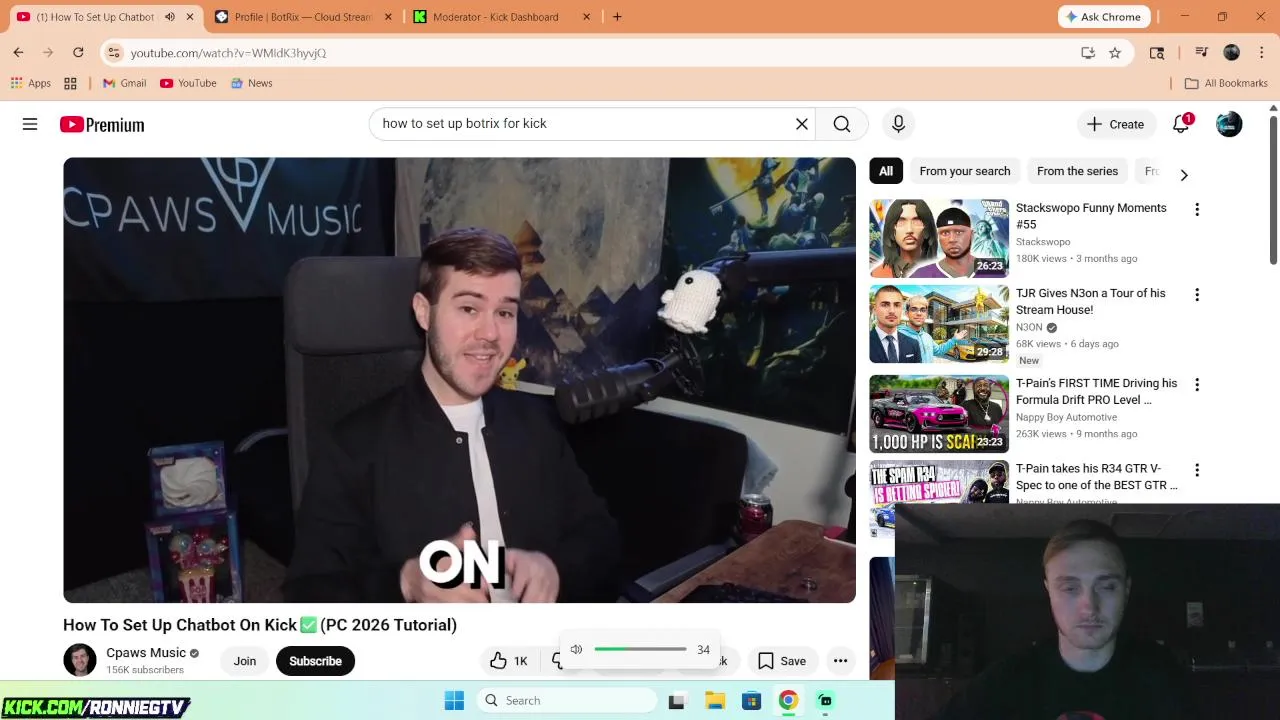Open Stackswopo Funny Moments thumbnail
Image resolution: width=1280 pixels, height=720 pixels.
[x=939, y=238]
